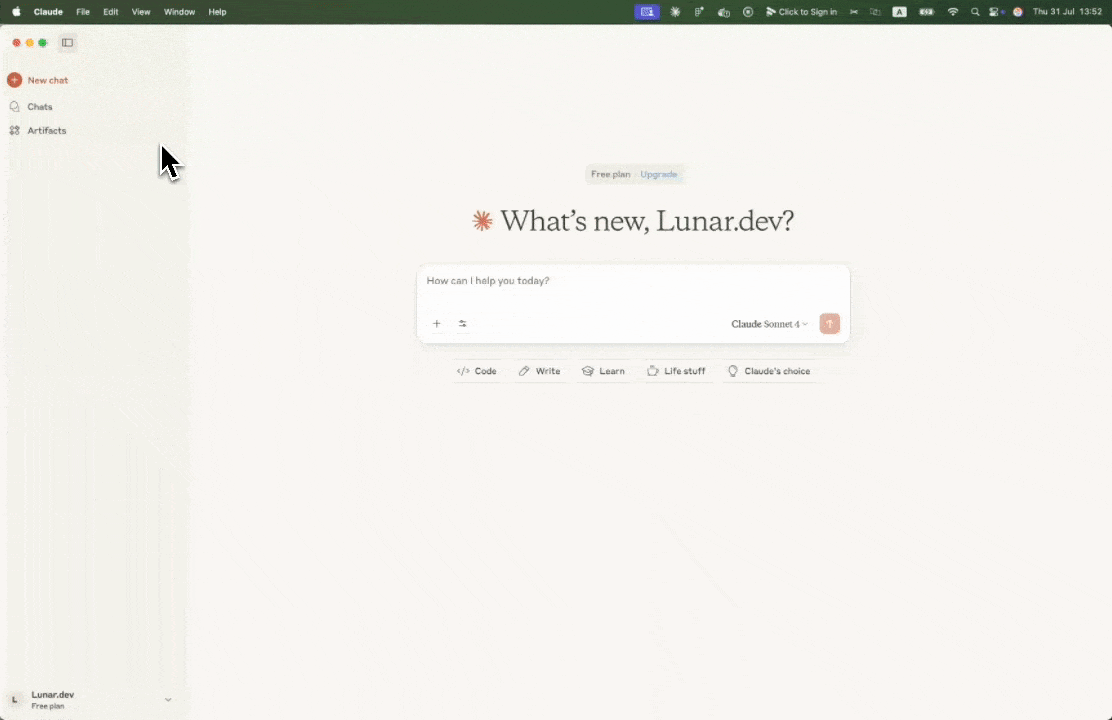
Task: Click the orange Claude starburst logo
Action: coord(482,221)
